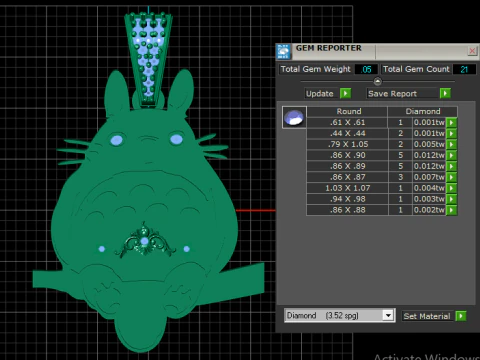Click the green arrow beside Save Report
The height and width of the screenshot is (360, 480).
445,93
